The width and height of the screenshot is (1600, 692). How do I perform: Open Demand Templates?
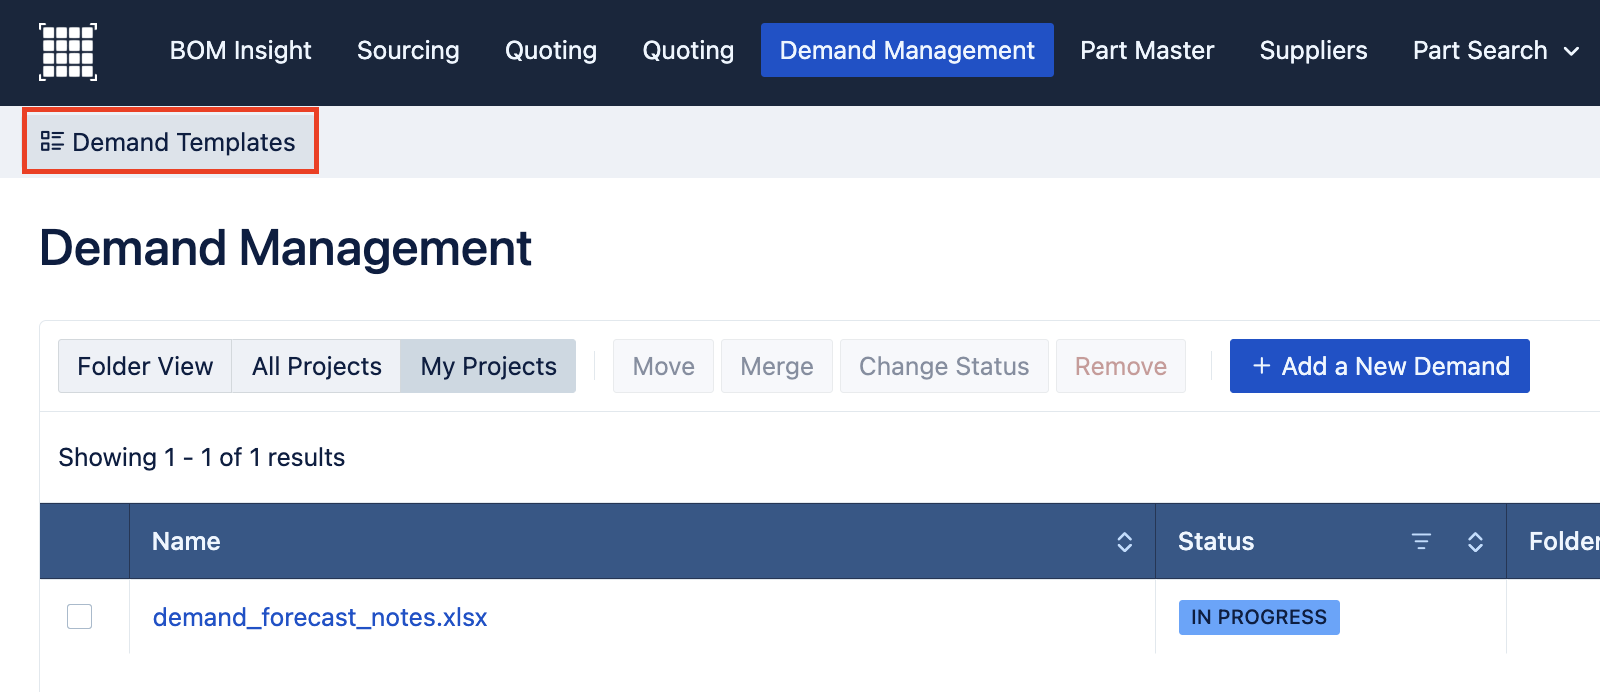coord(169,142)
